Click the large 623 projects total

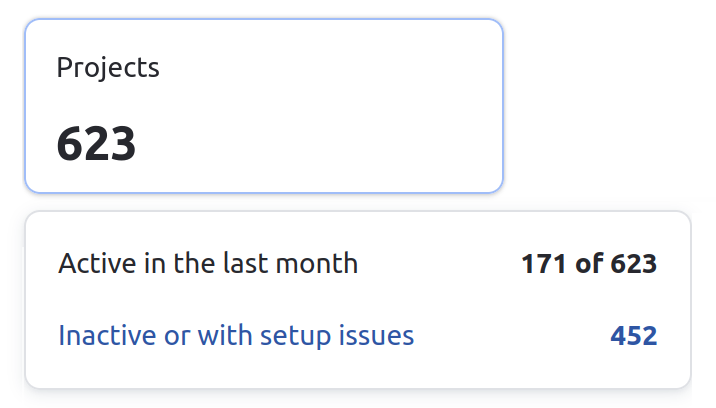(96, 144)
